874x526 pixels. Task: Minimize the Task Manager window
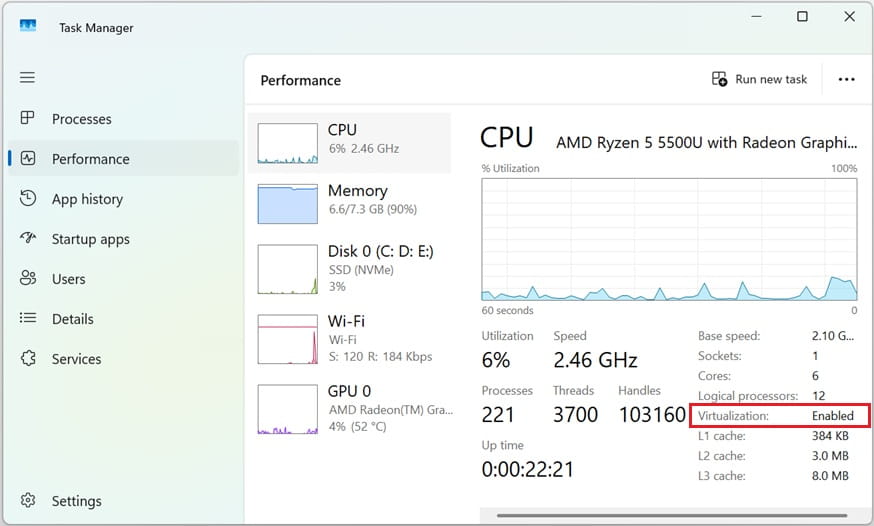(x=756, y=16)
